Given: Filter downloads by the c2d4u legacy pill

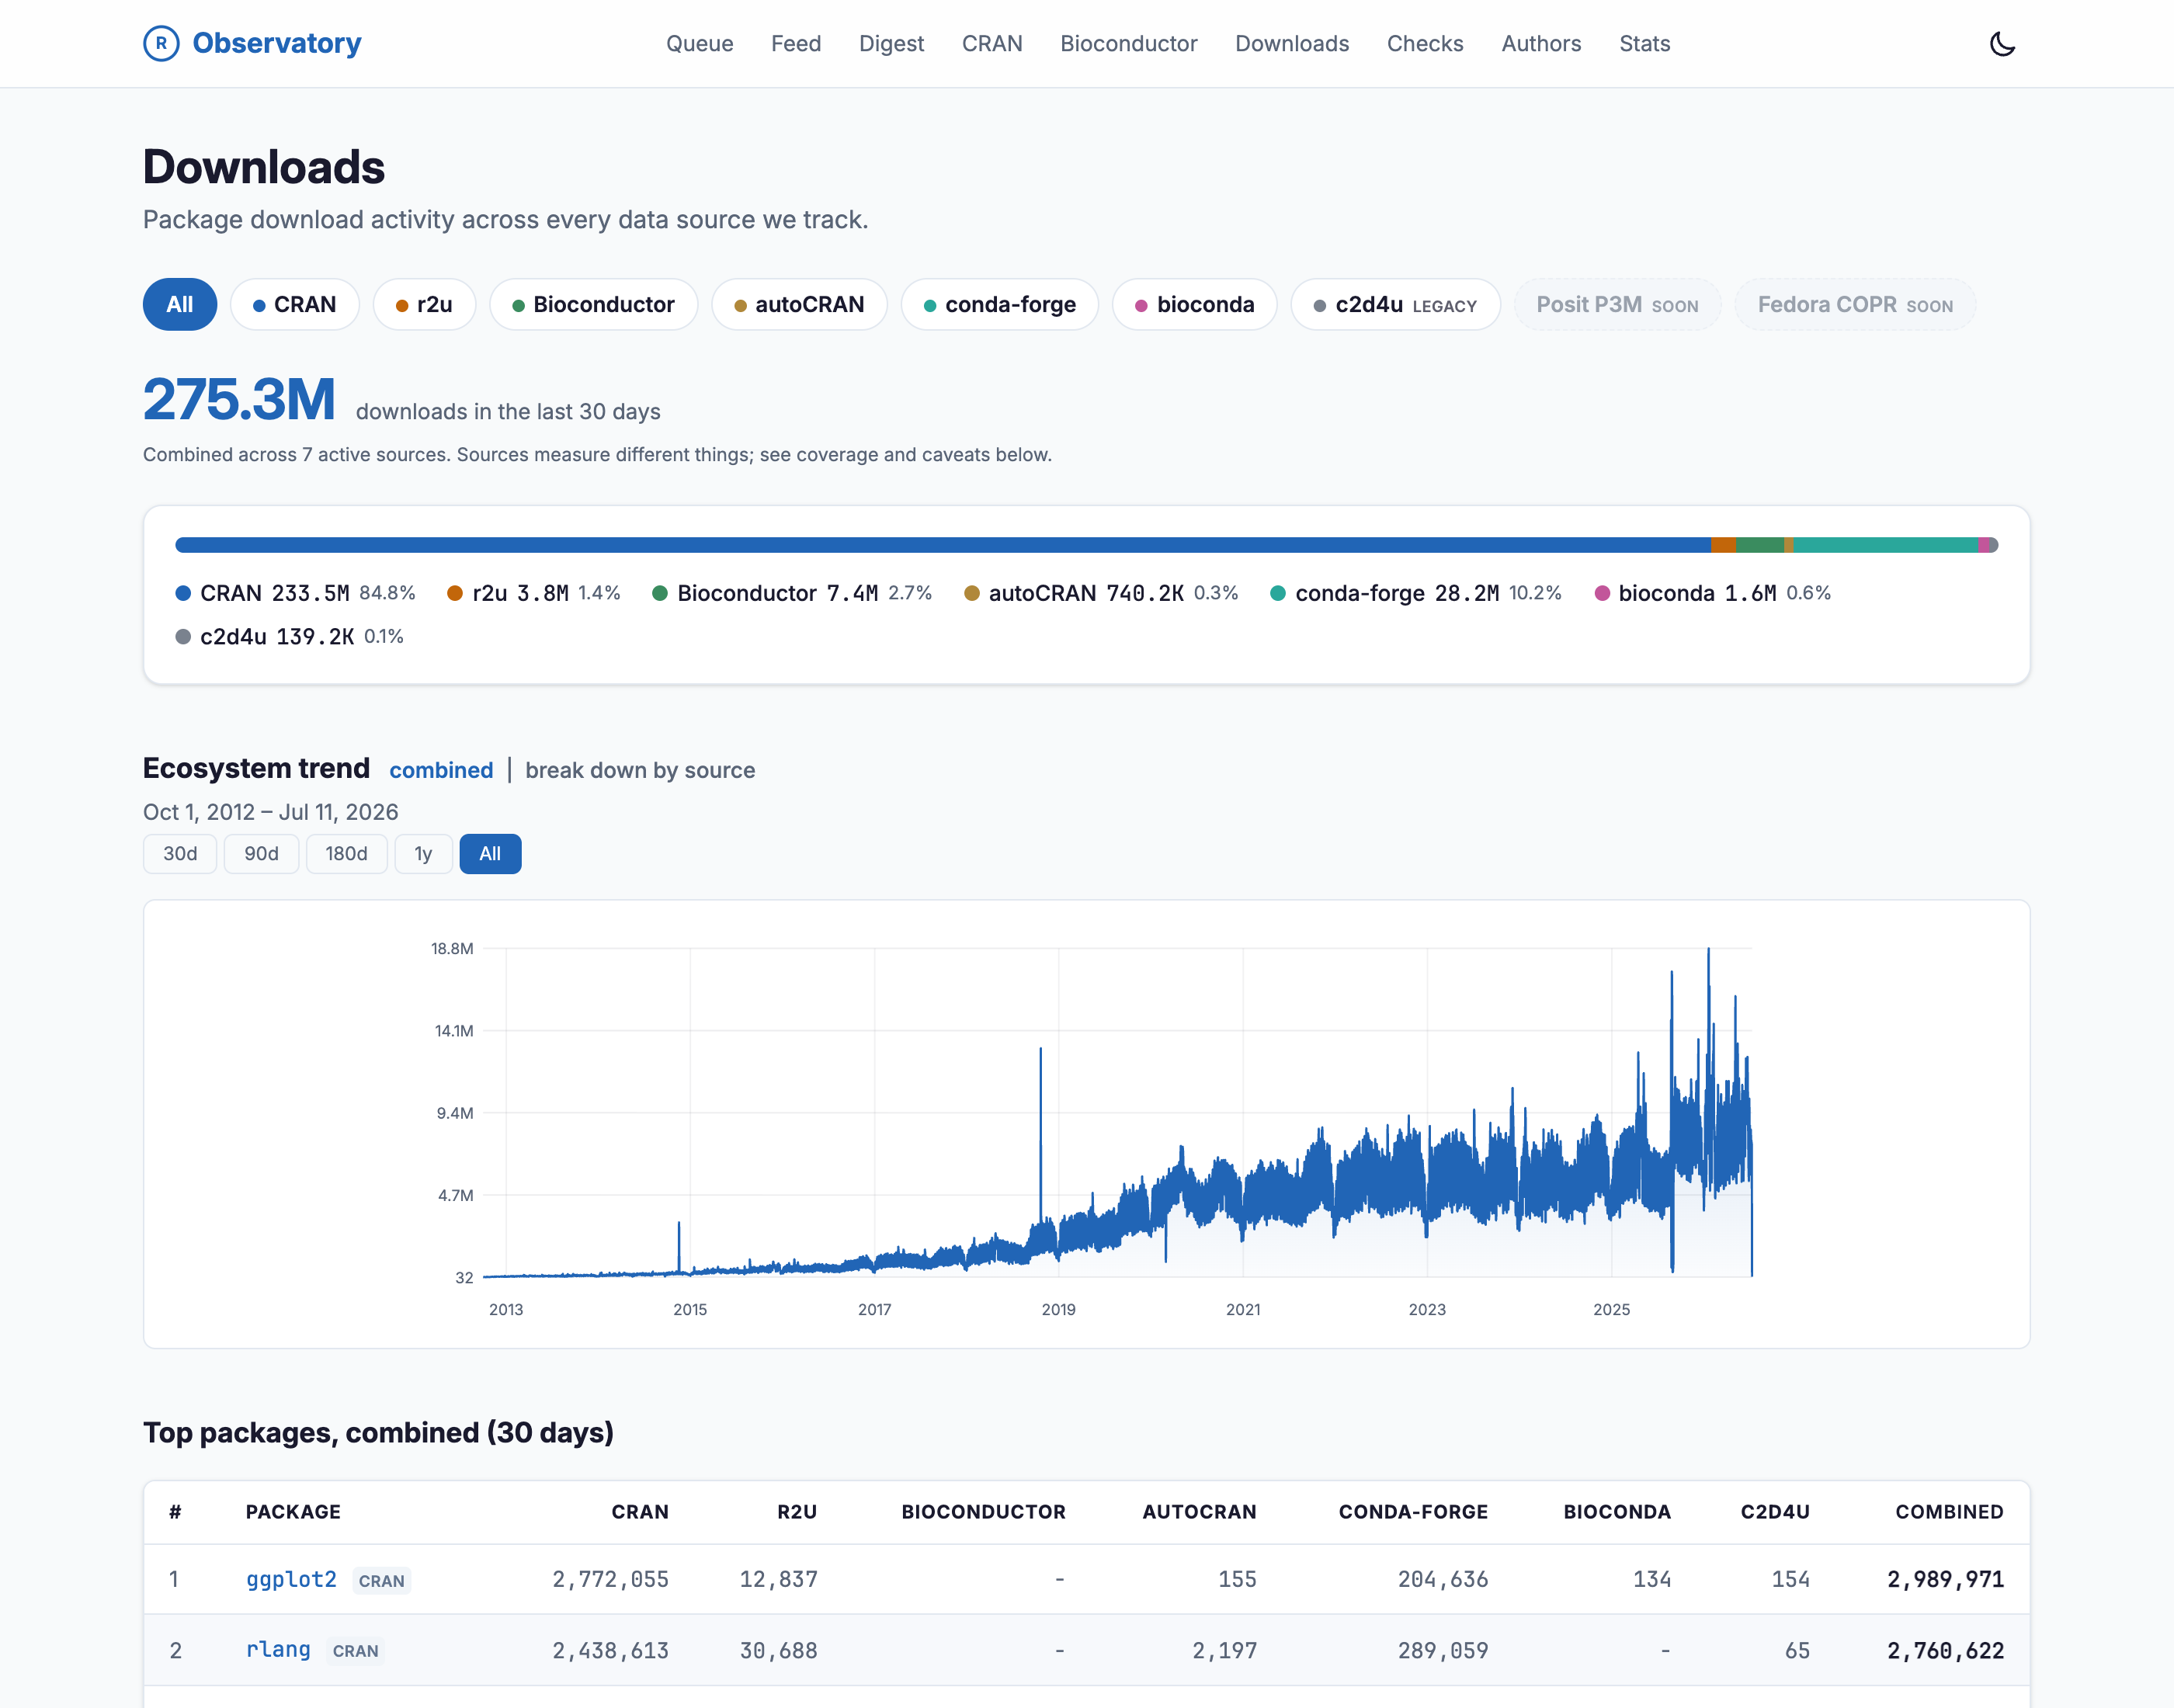Looking at the screenshot, I should pyautogui.click(x=1396, y=304).
